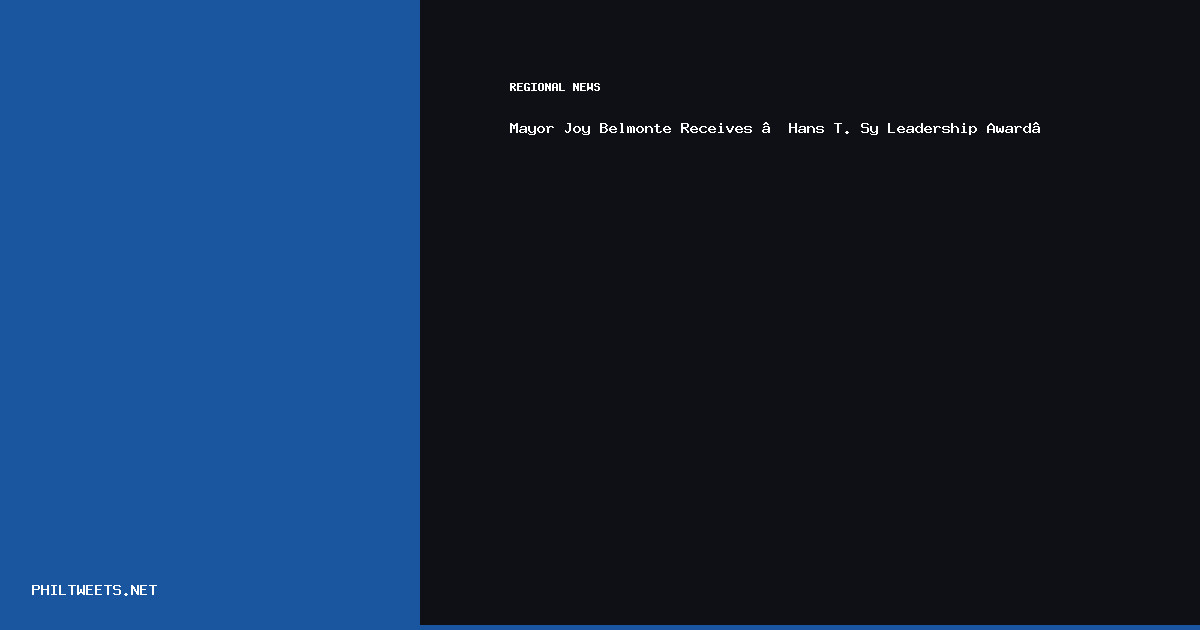
Task: Click the PHILTWEETS.NET site name
Action: [x=94, y=590]
